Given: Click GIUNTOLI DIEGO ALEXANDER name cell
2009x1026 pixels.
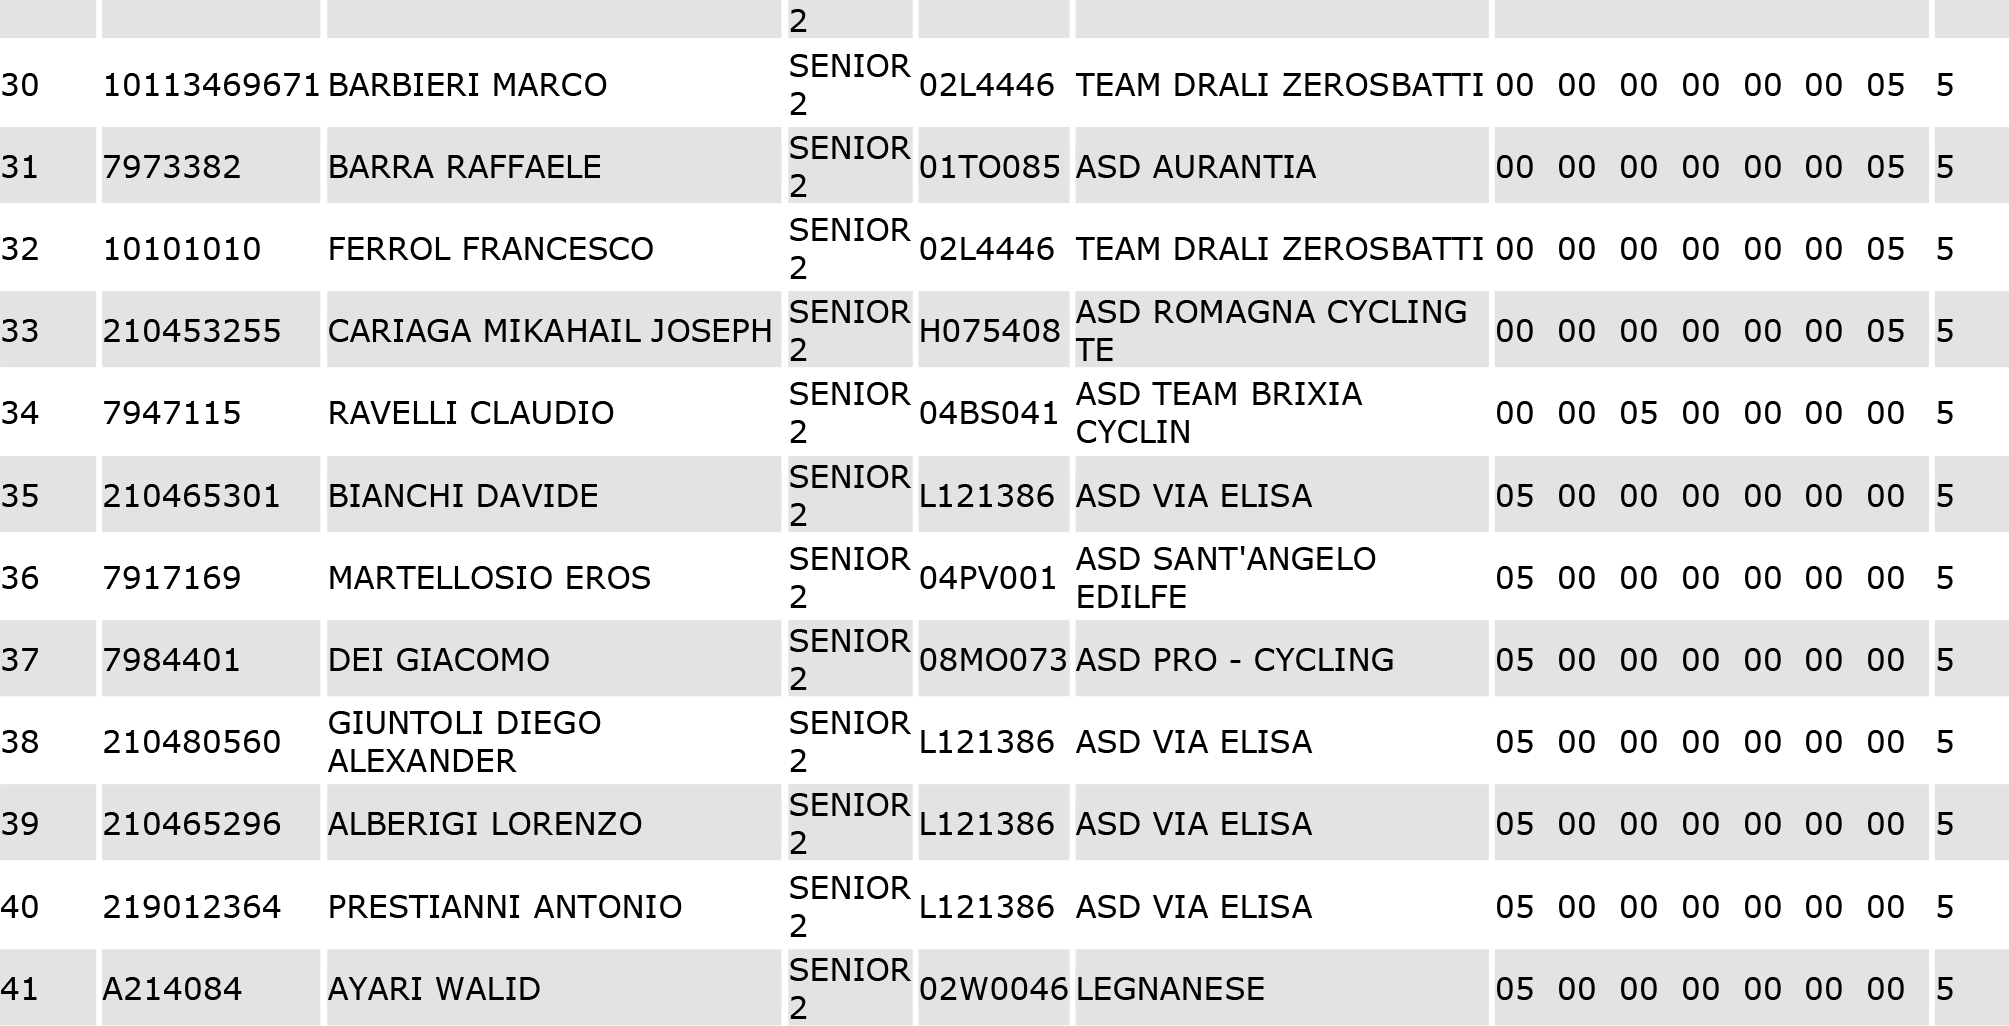Looking at the screenshot, I should [x=553, y=741].
